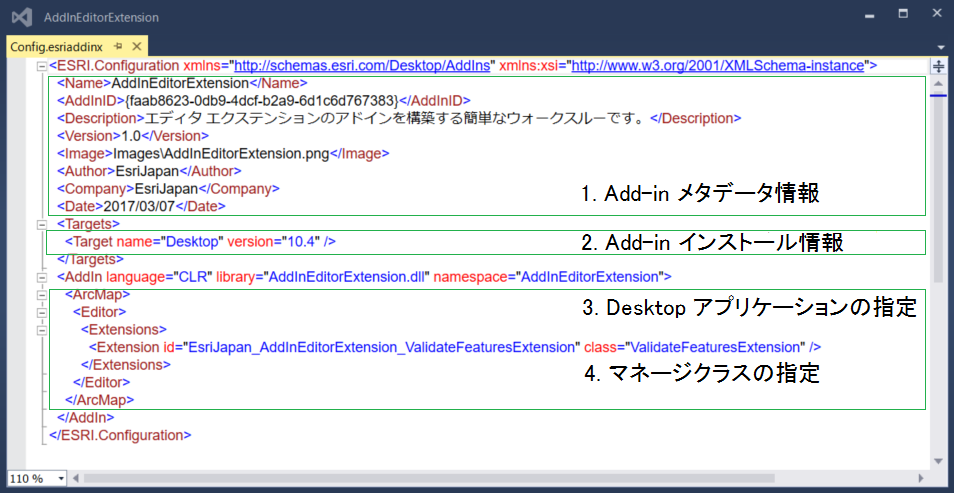Screen dimensions: 954x493
Task: Click the language value "CLR"
Action: (x=193, y=278)
